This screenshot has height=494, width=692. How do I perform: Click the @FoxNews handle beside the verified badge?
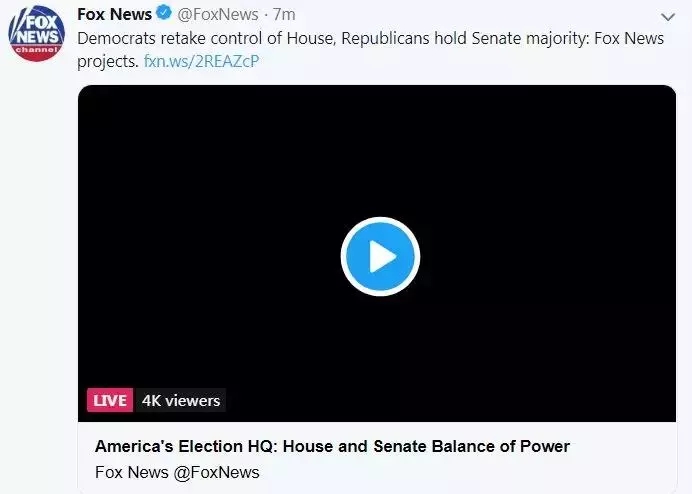(x=218, y=15)
